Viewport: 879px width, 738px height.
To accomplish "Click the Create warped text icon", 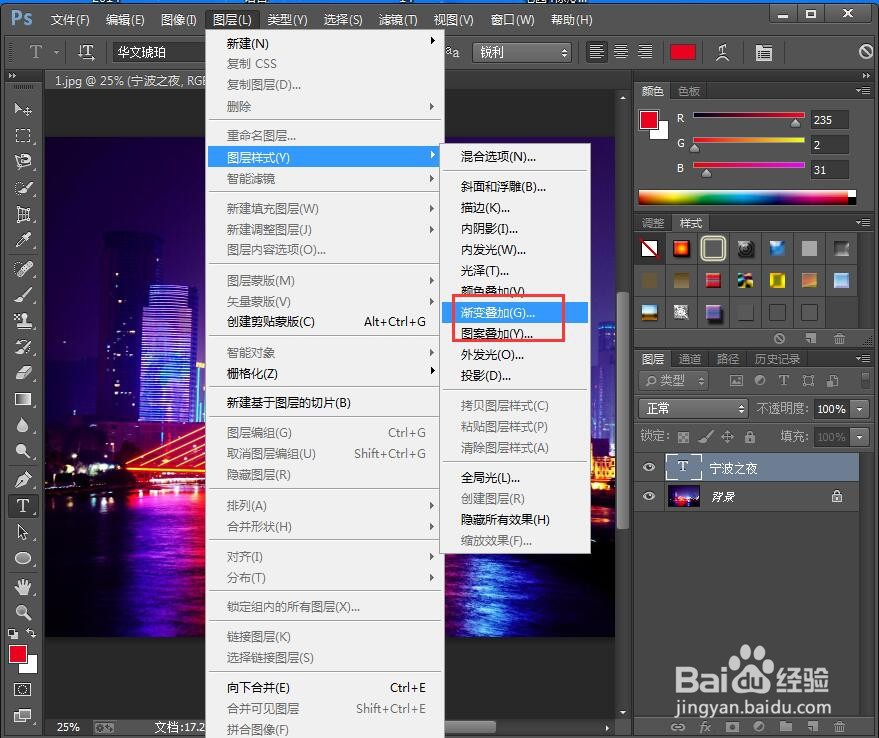I will coord(723,53).
